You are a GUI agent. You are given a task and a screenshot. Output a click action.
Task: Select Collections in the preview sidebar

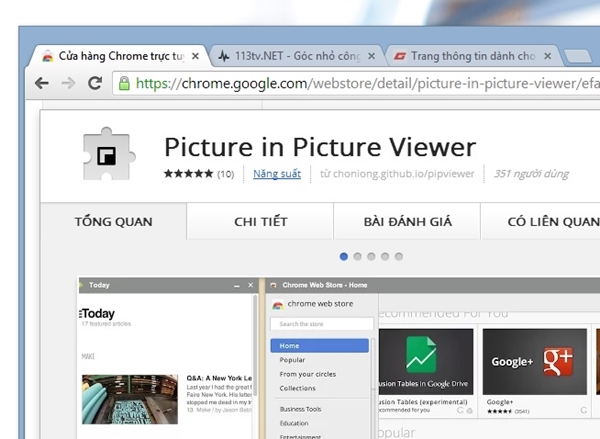(x=297, y=388)
